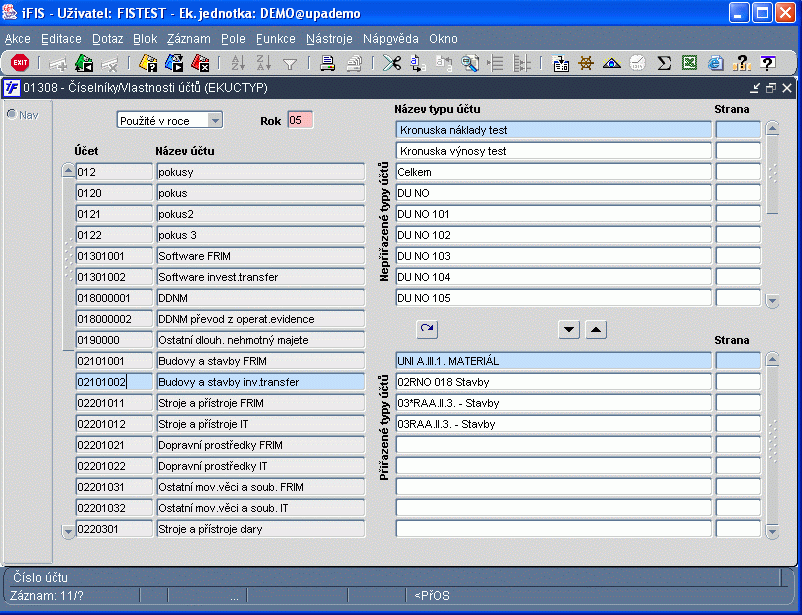
Task: Open the Nástroje menu
Action: click(329, 39)
